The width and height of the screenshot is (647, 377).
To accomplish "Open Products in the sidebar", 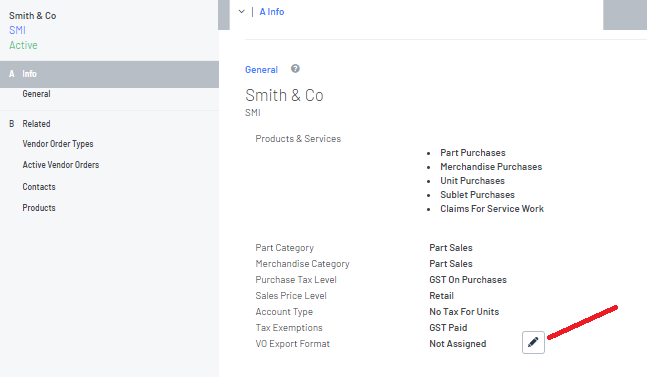I will coord(39,208).
